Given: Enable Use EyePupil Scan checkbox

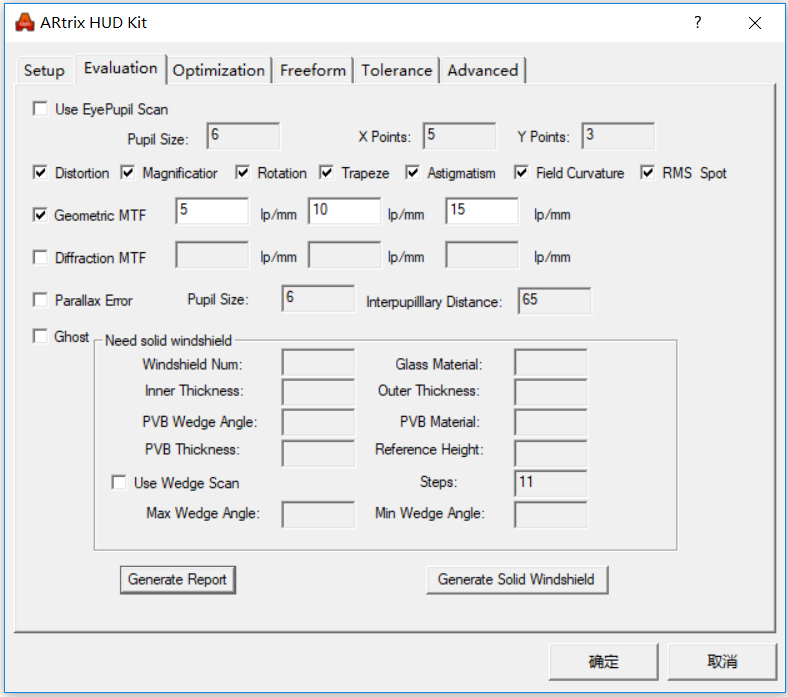Looking at the screenshot, I should pyautogui.click(x=40, y=109).
